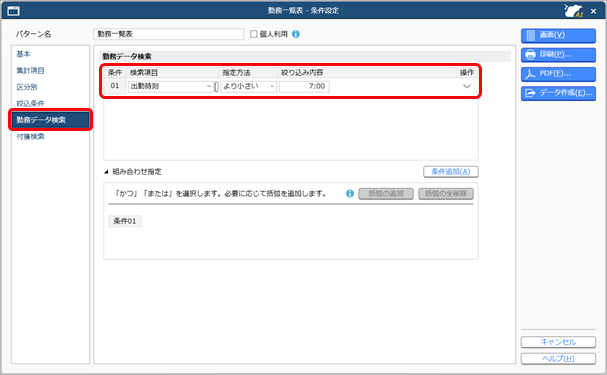Image resolution: width=607 pixels, height=375 pixels.
Task: Select 付箋検索 in the left menu
Action: (x=31, y=137)
